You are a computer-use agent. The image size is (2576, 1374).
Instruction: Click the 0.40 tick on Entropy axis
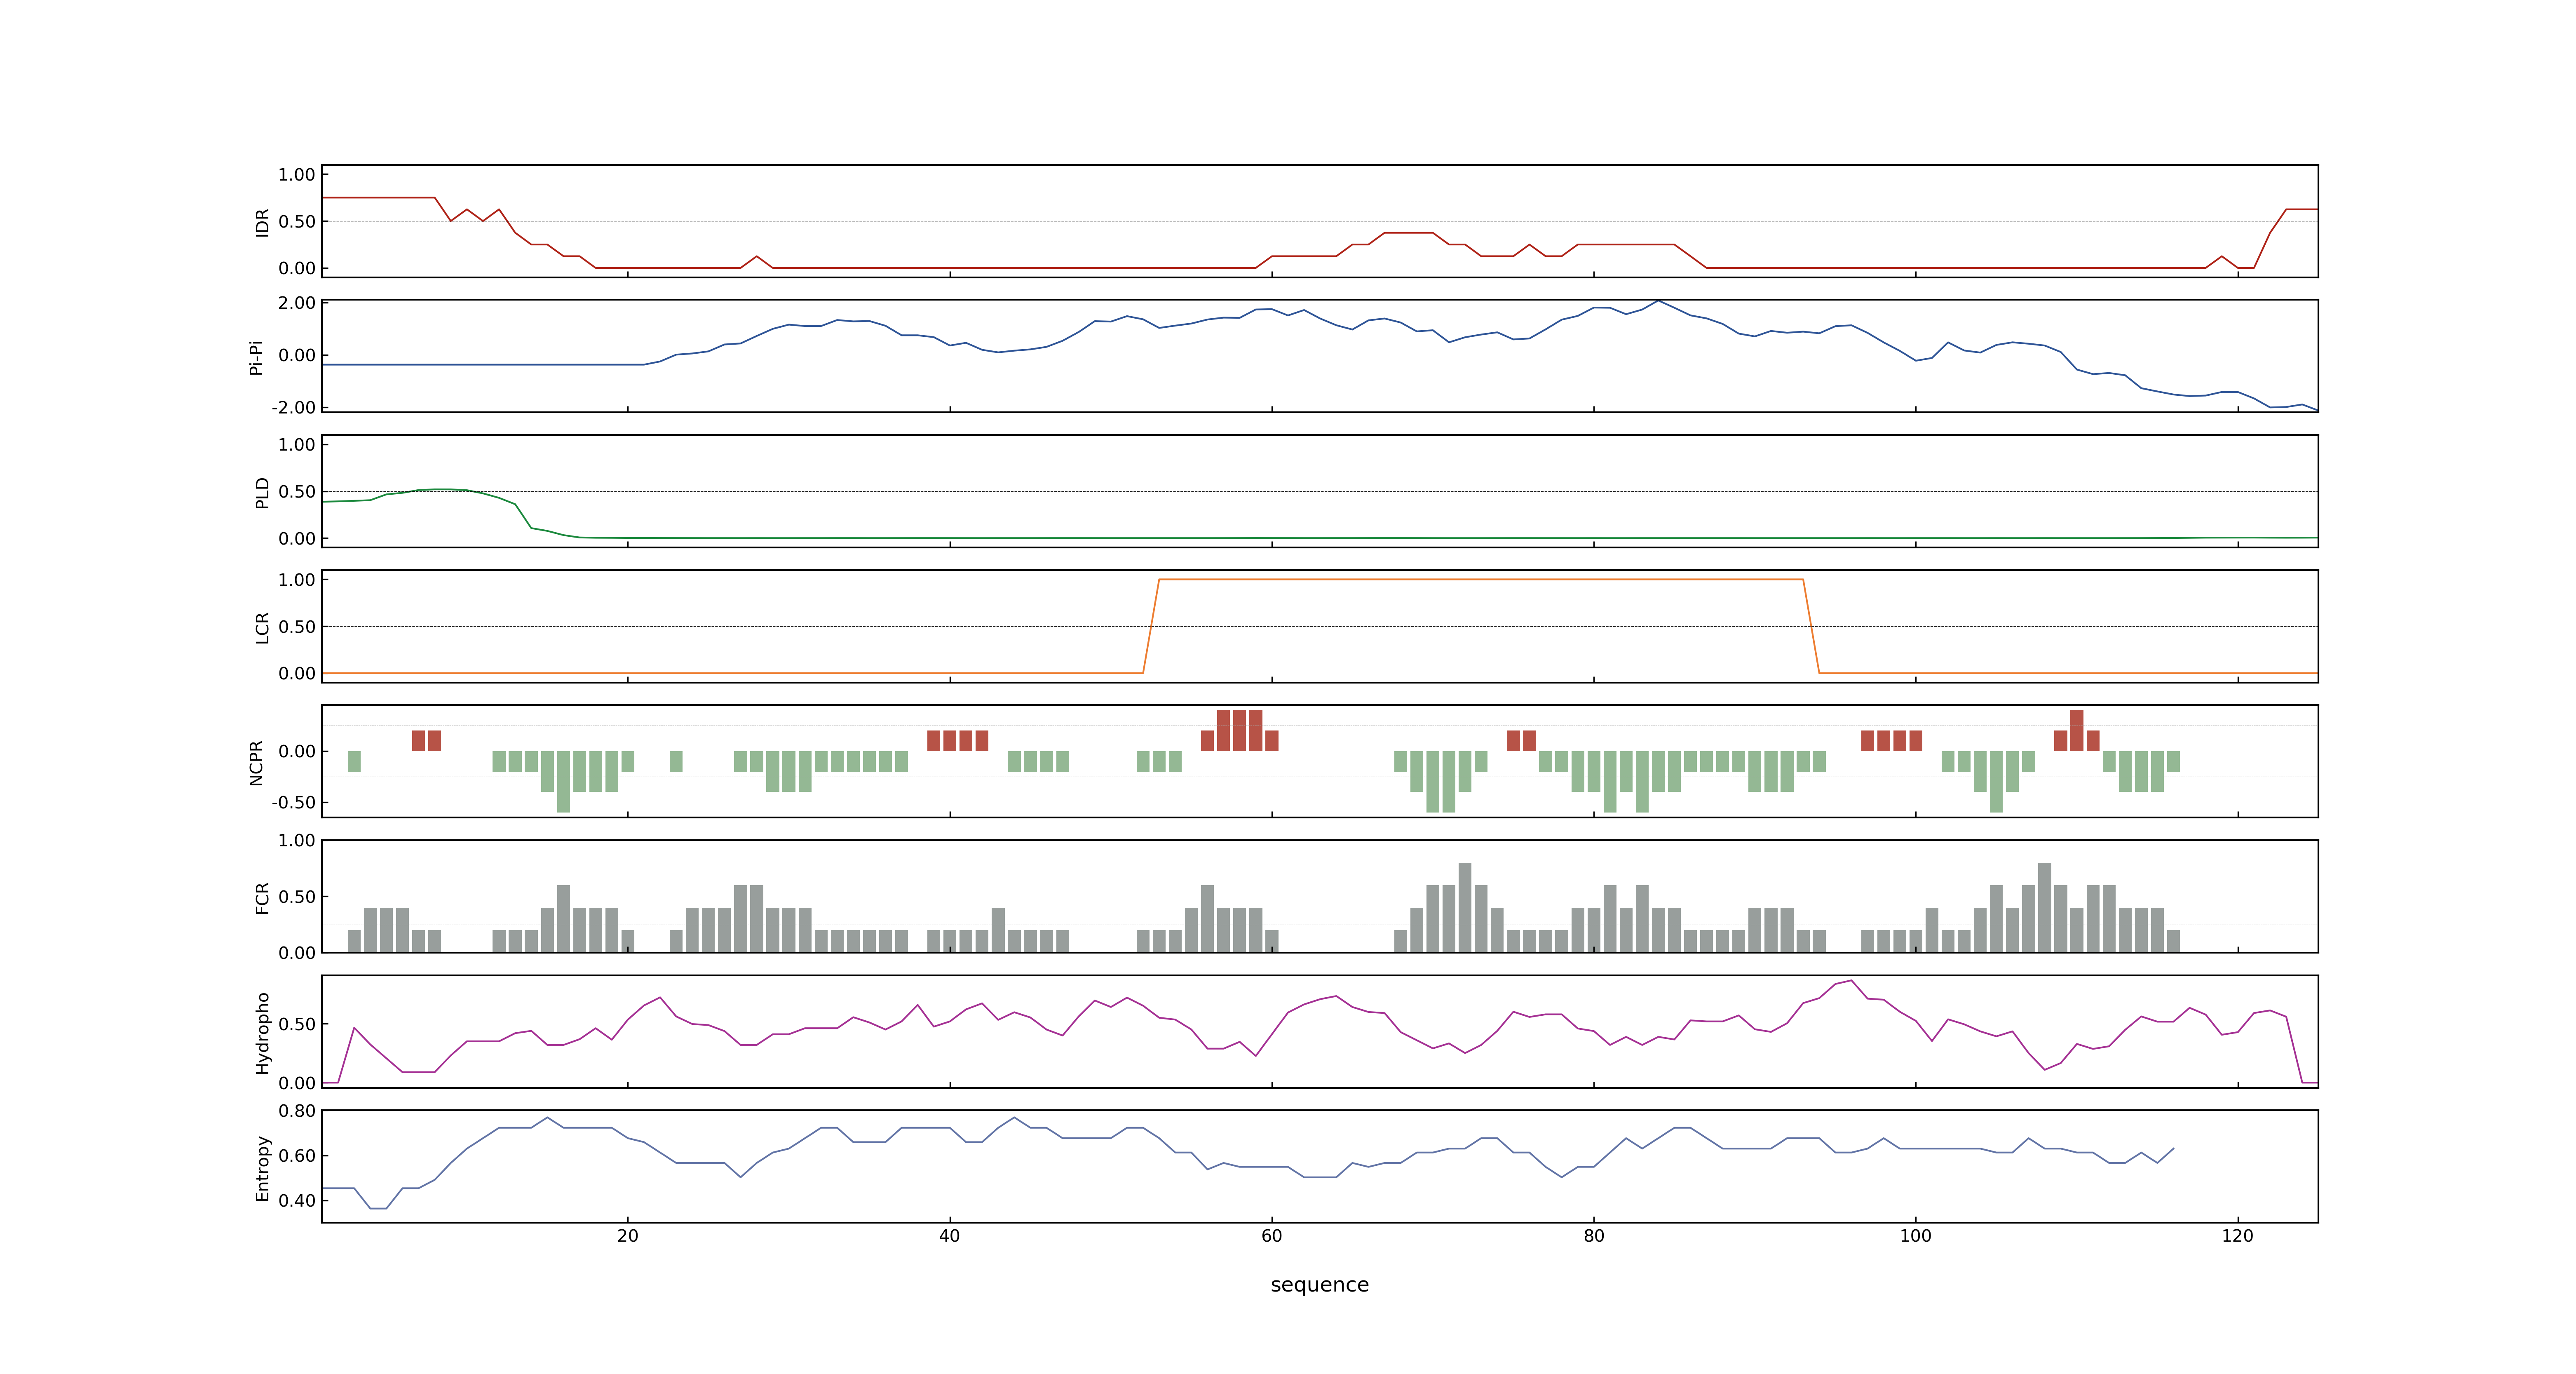click(x=297, y=1200)
